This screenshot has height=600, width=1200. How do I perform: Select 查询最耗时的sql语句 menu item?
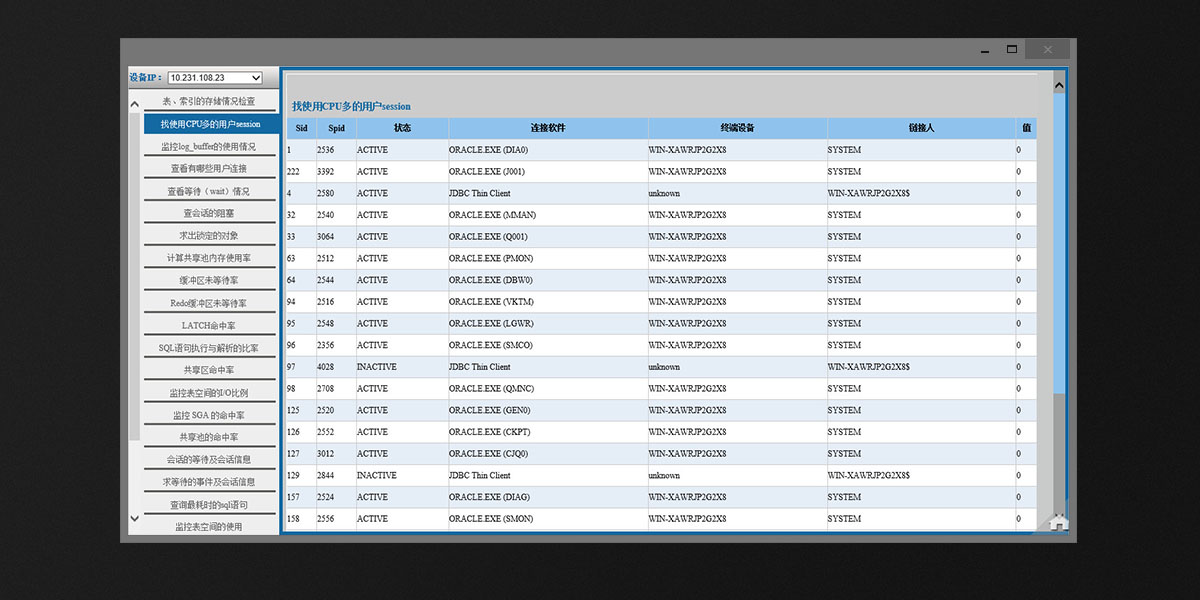209,505
